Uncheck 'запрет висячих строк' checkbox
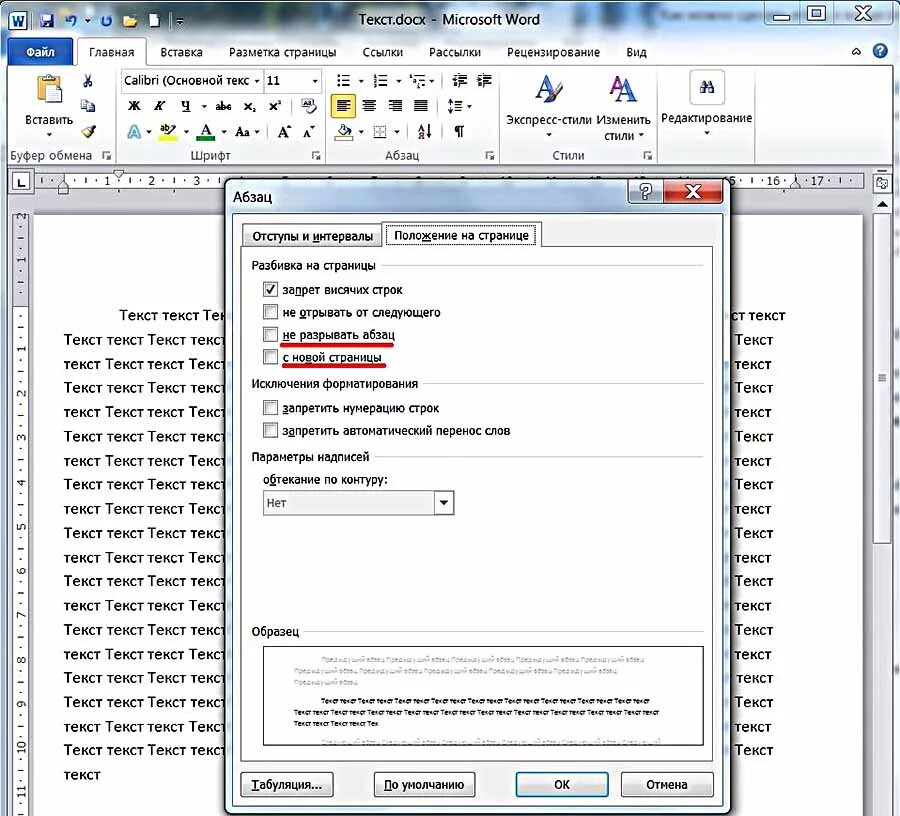Viewport: 900px width, 816px height. (x=270, y=289)
